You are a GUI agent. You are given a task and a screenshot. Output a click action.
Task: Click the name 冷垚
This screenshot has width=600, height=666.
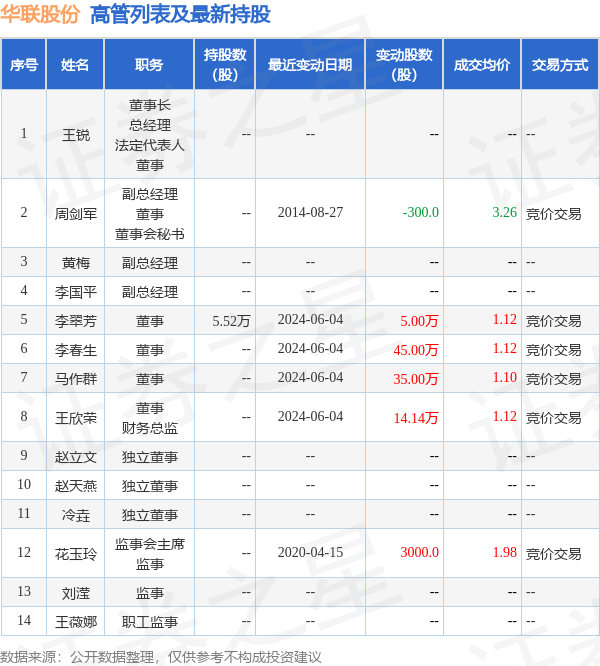coord(76,515)
